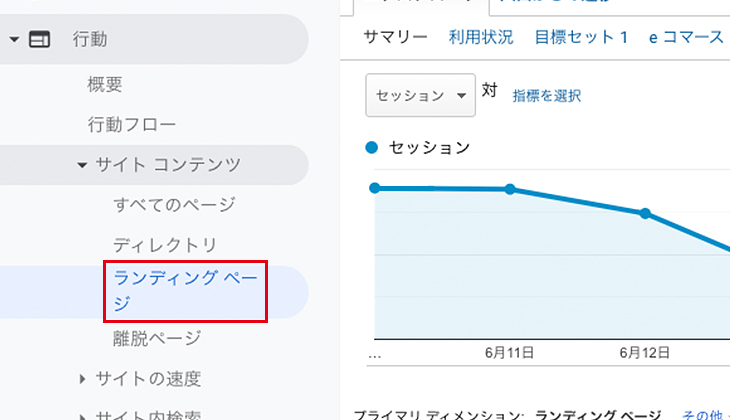Expand the サイトの速度 submenu

click(x=83, y=379)
